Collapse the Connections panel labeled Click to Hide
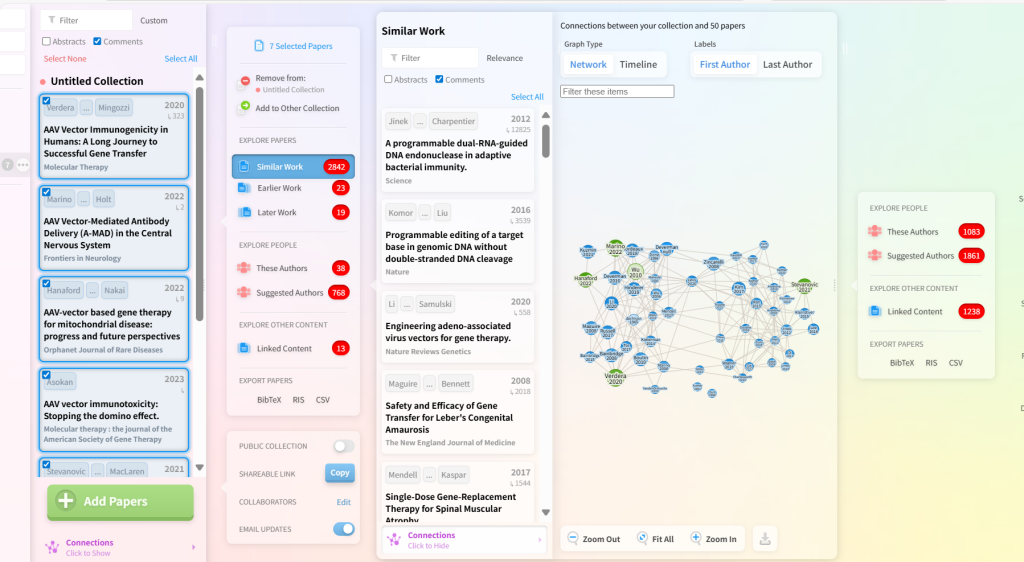 463,540
